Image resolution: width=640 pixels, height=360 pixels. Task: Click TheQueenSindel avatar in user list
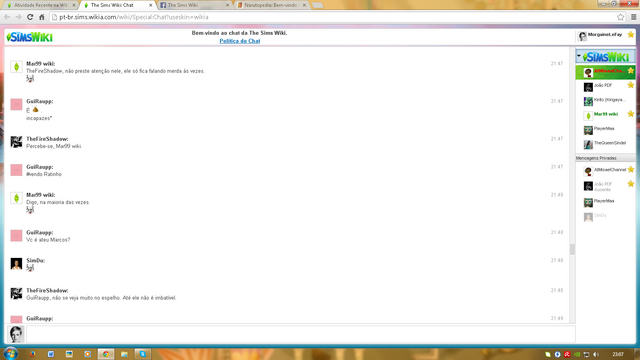pos(588,144)
